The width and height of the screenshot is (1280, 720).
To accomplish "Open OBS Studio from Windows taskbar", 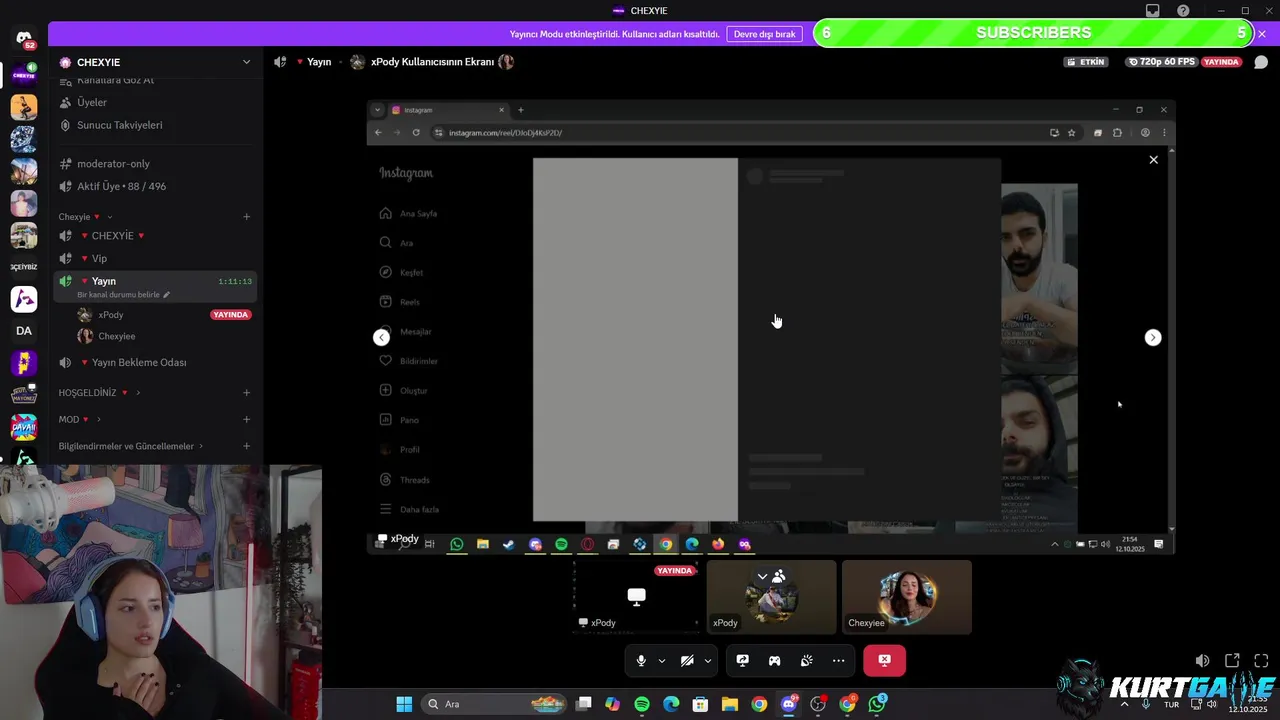I will point(818,704).
